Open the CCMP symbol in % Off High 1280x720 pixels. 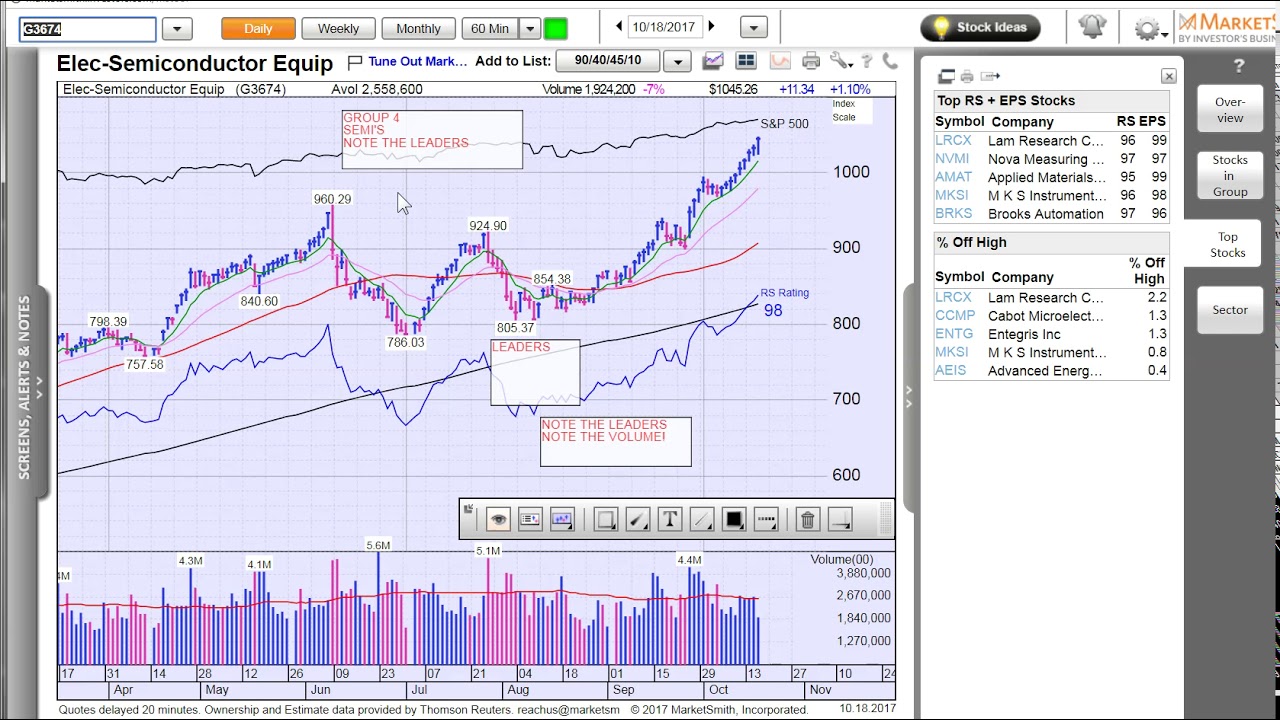pos(955,316)
